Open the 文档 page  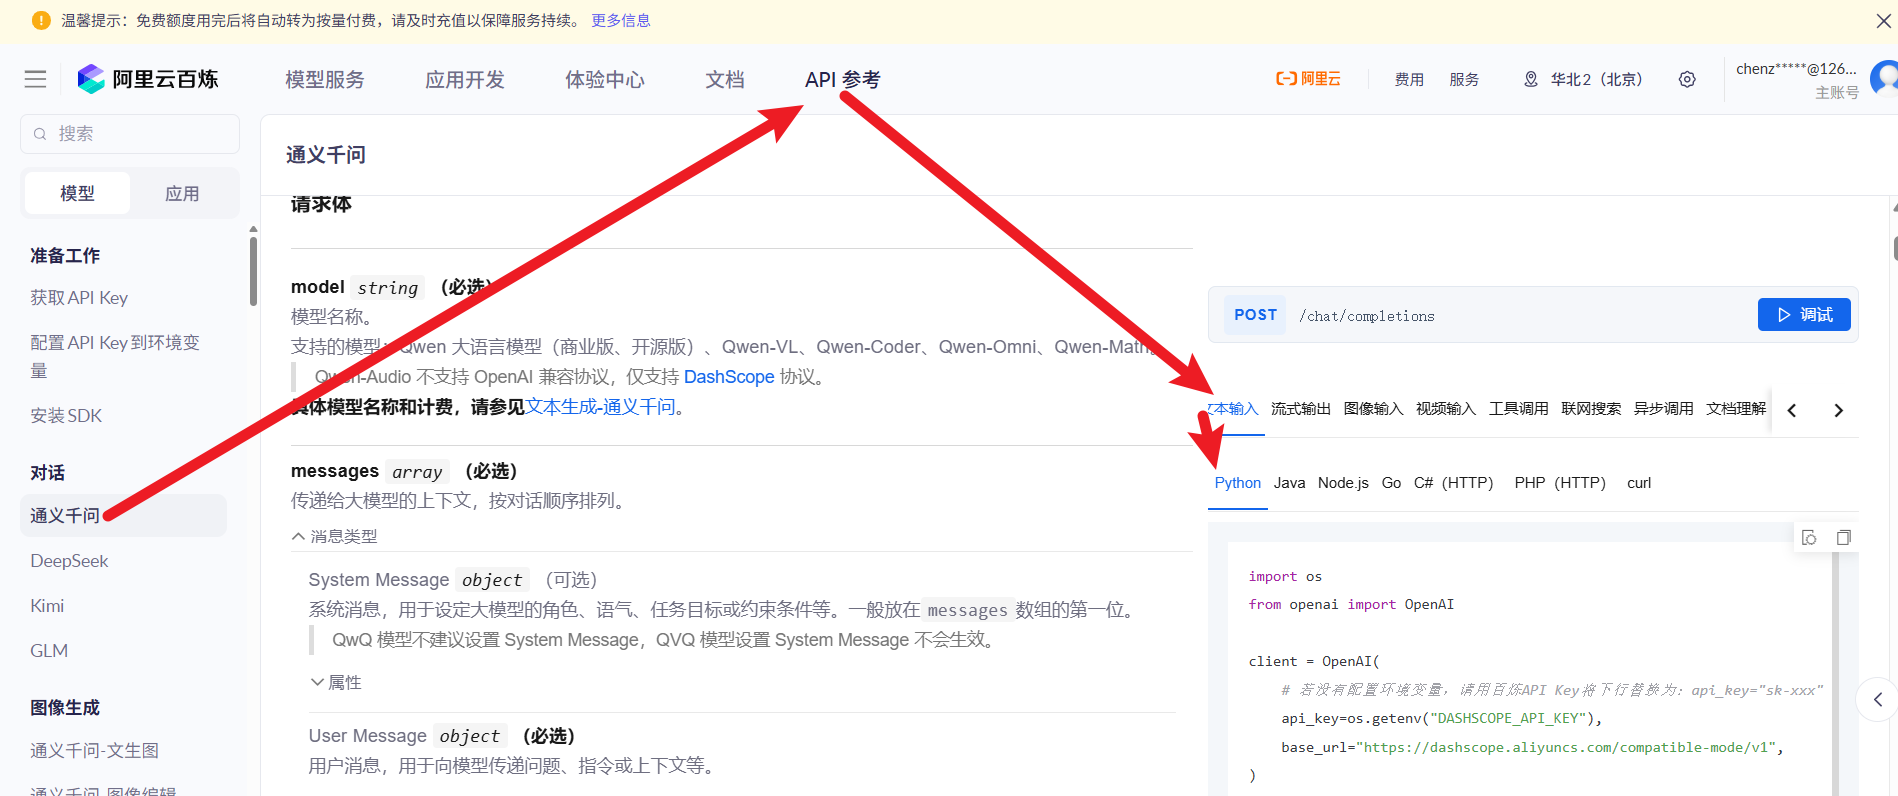[x=725, y=79]
